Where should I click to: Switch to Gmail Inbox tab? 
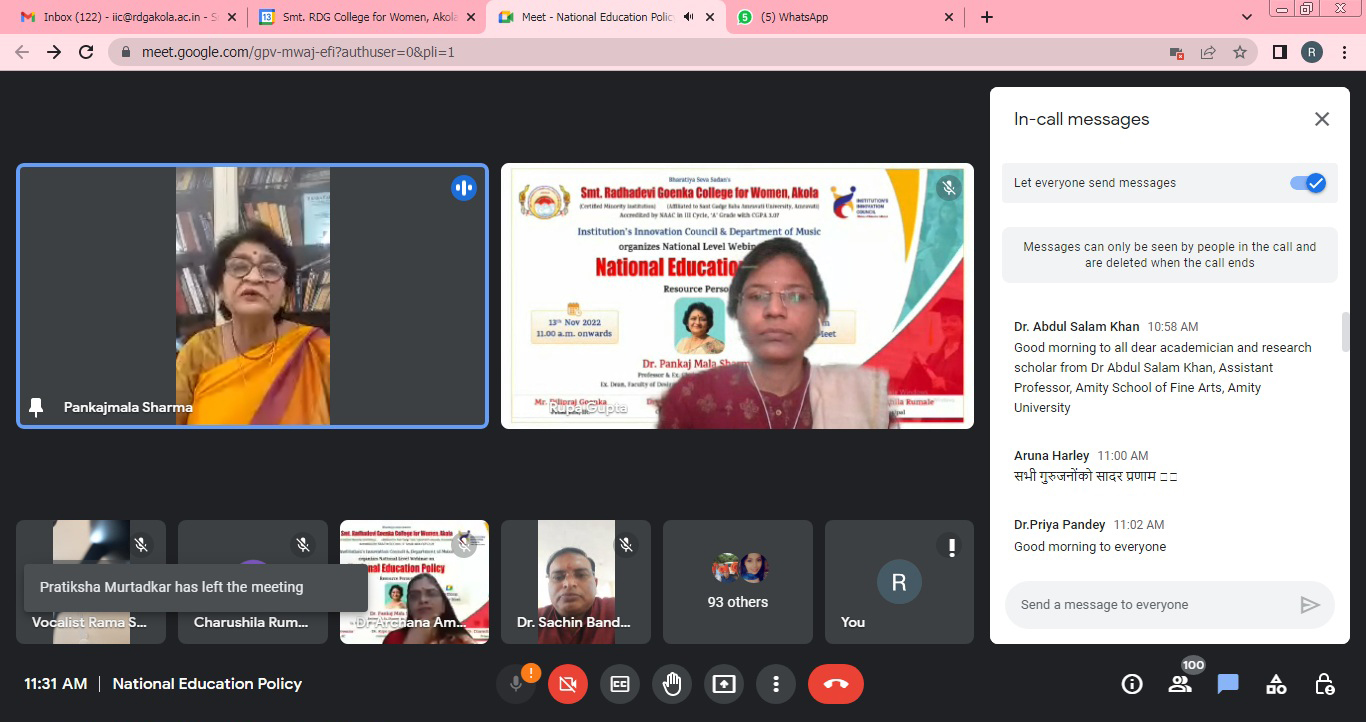point(120,17)
